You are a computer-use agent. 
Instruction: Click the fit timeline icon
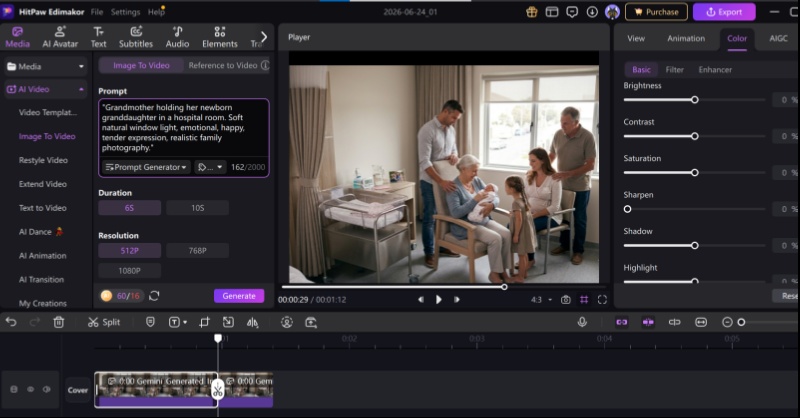(x=701, y=322)
